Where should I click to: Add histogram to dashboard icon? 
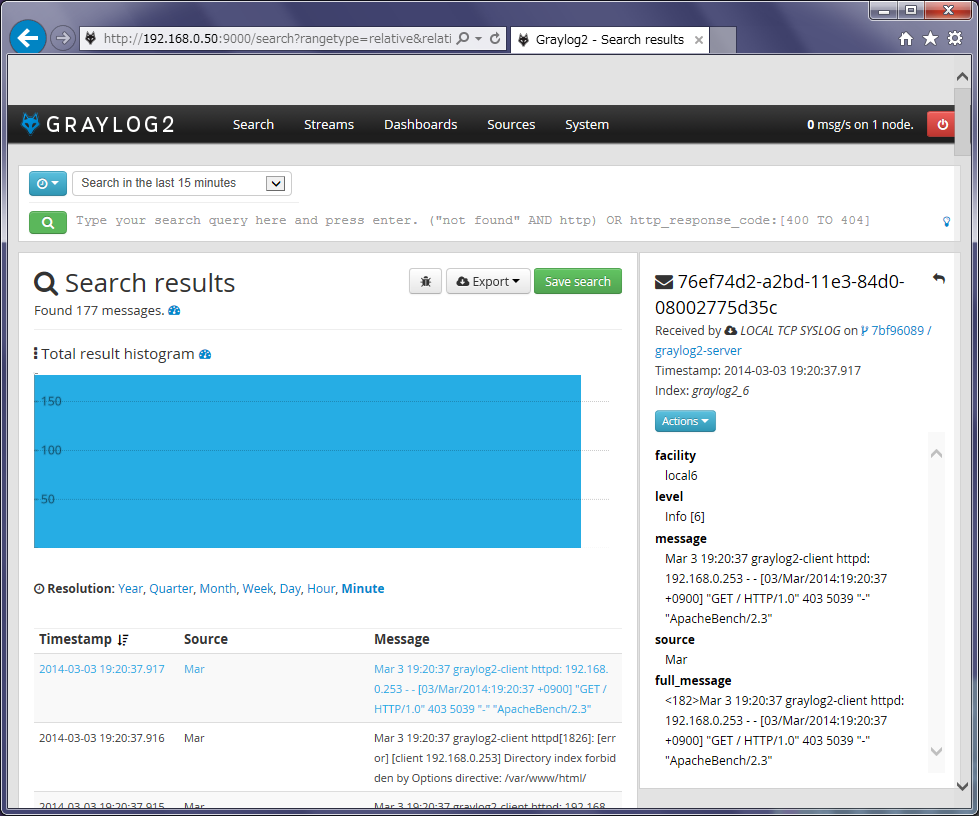(x=205, y=354)
